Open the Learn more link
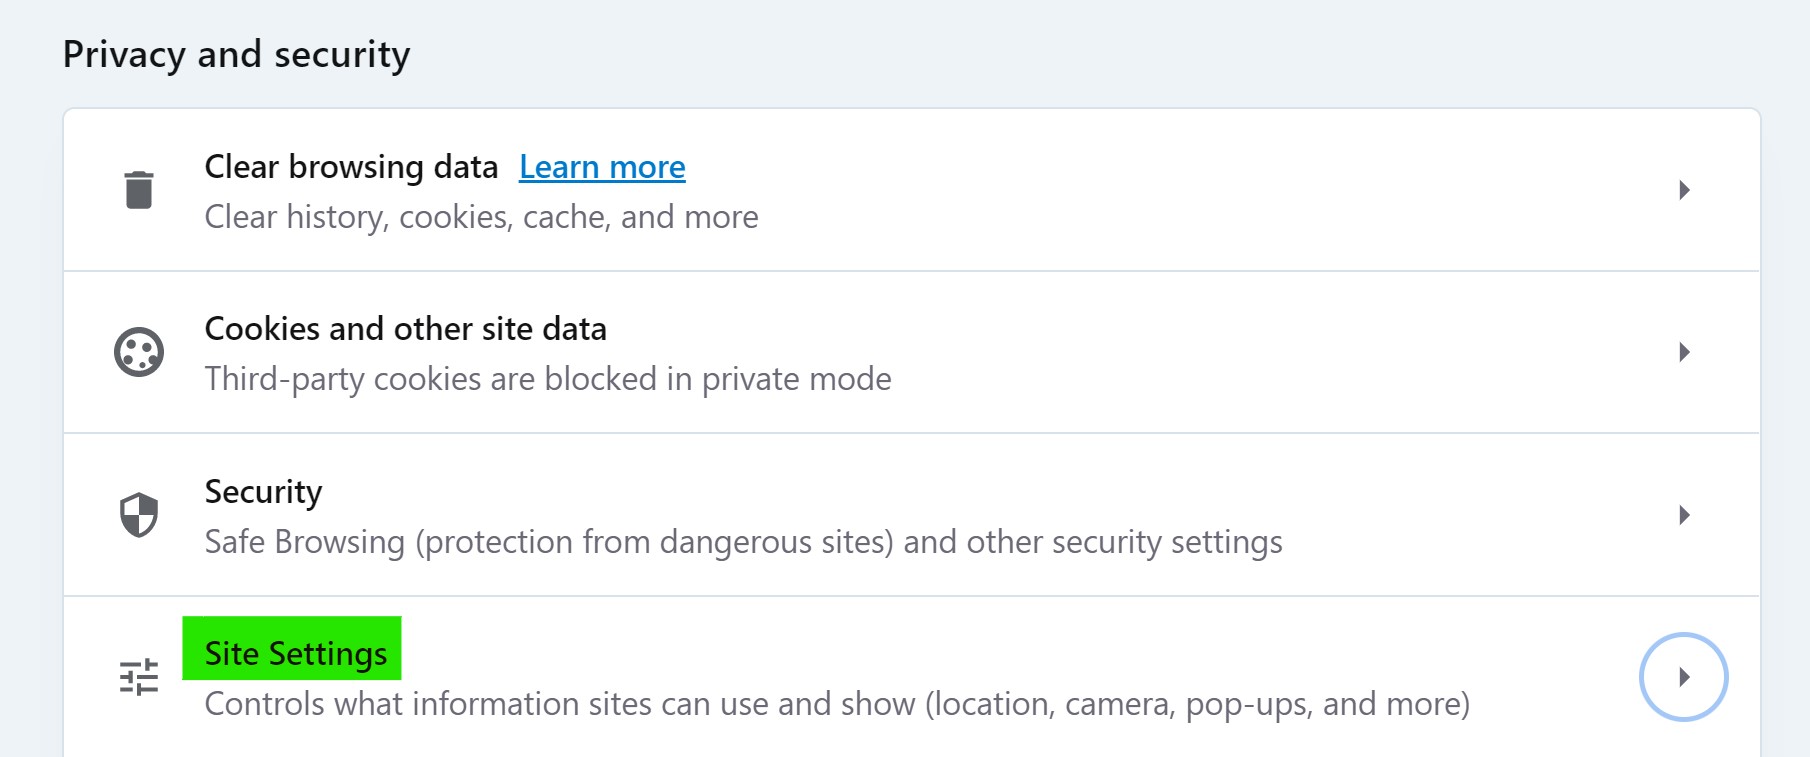The image size is (1810, 757). 602,167
